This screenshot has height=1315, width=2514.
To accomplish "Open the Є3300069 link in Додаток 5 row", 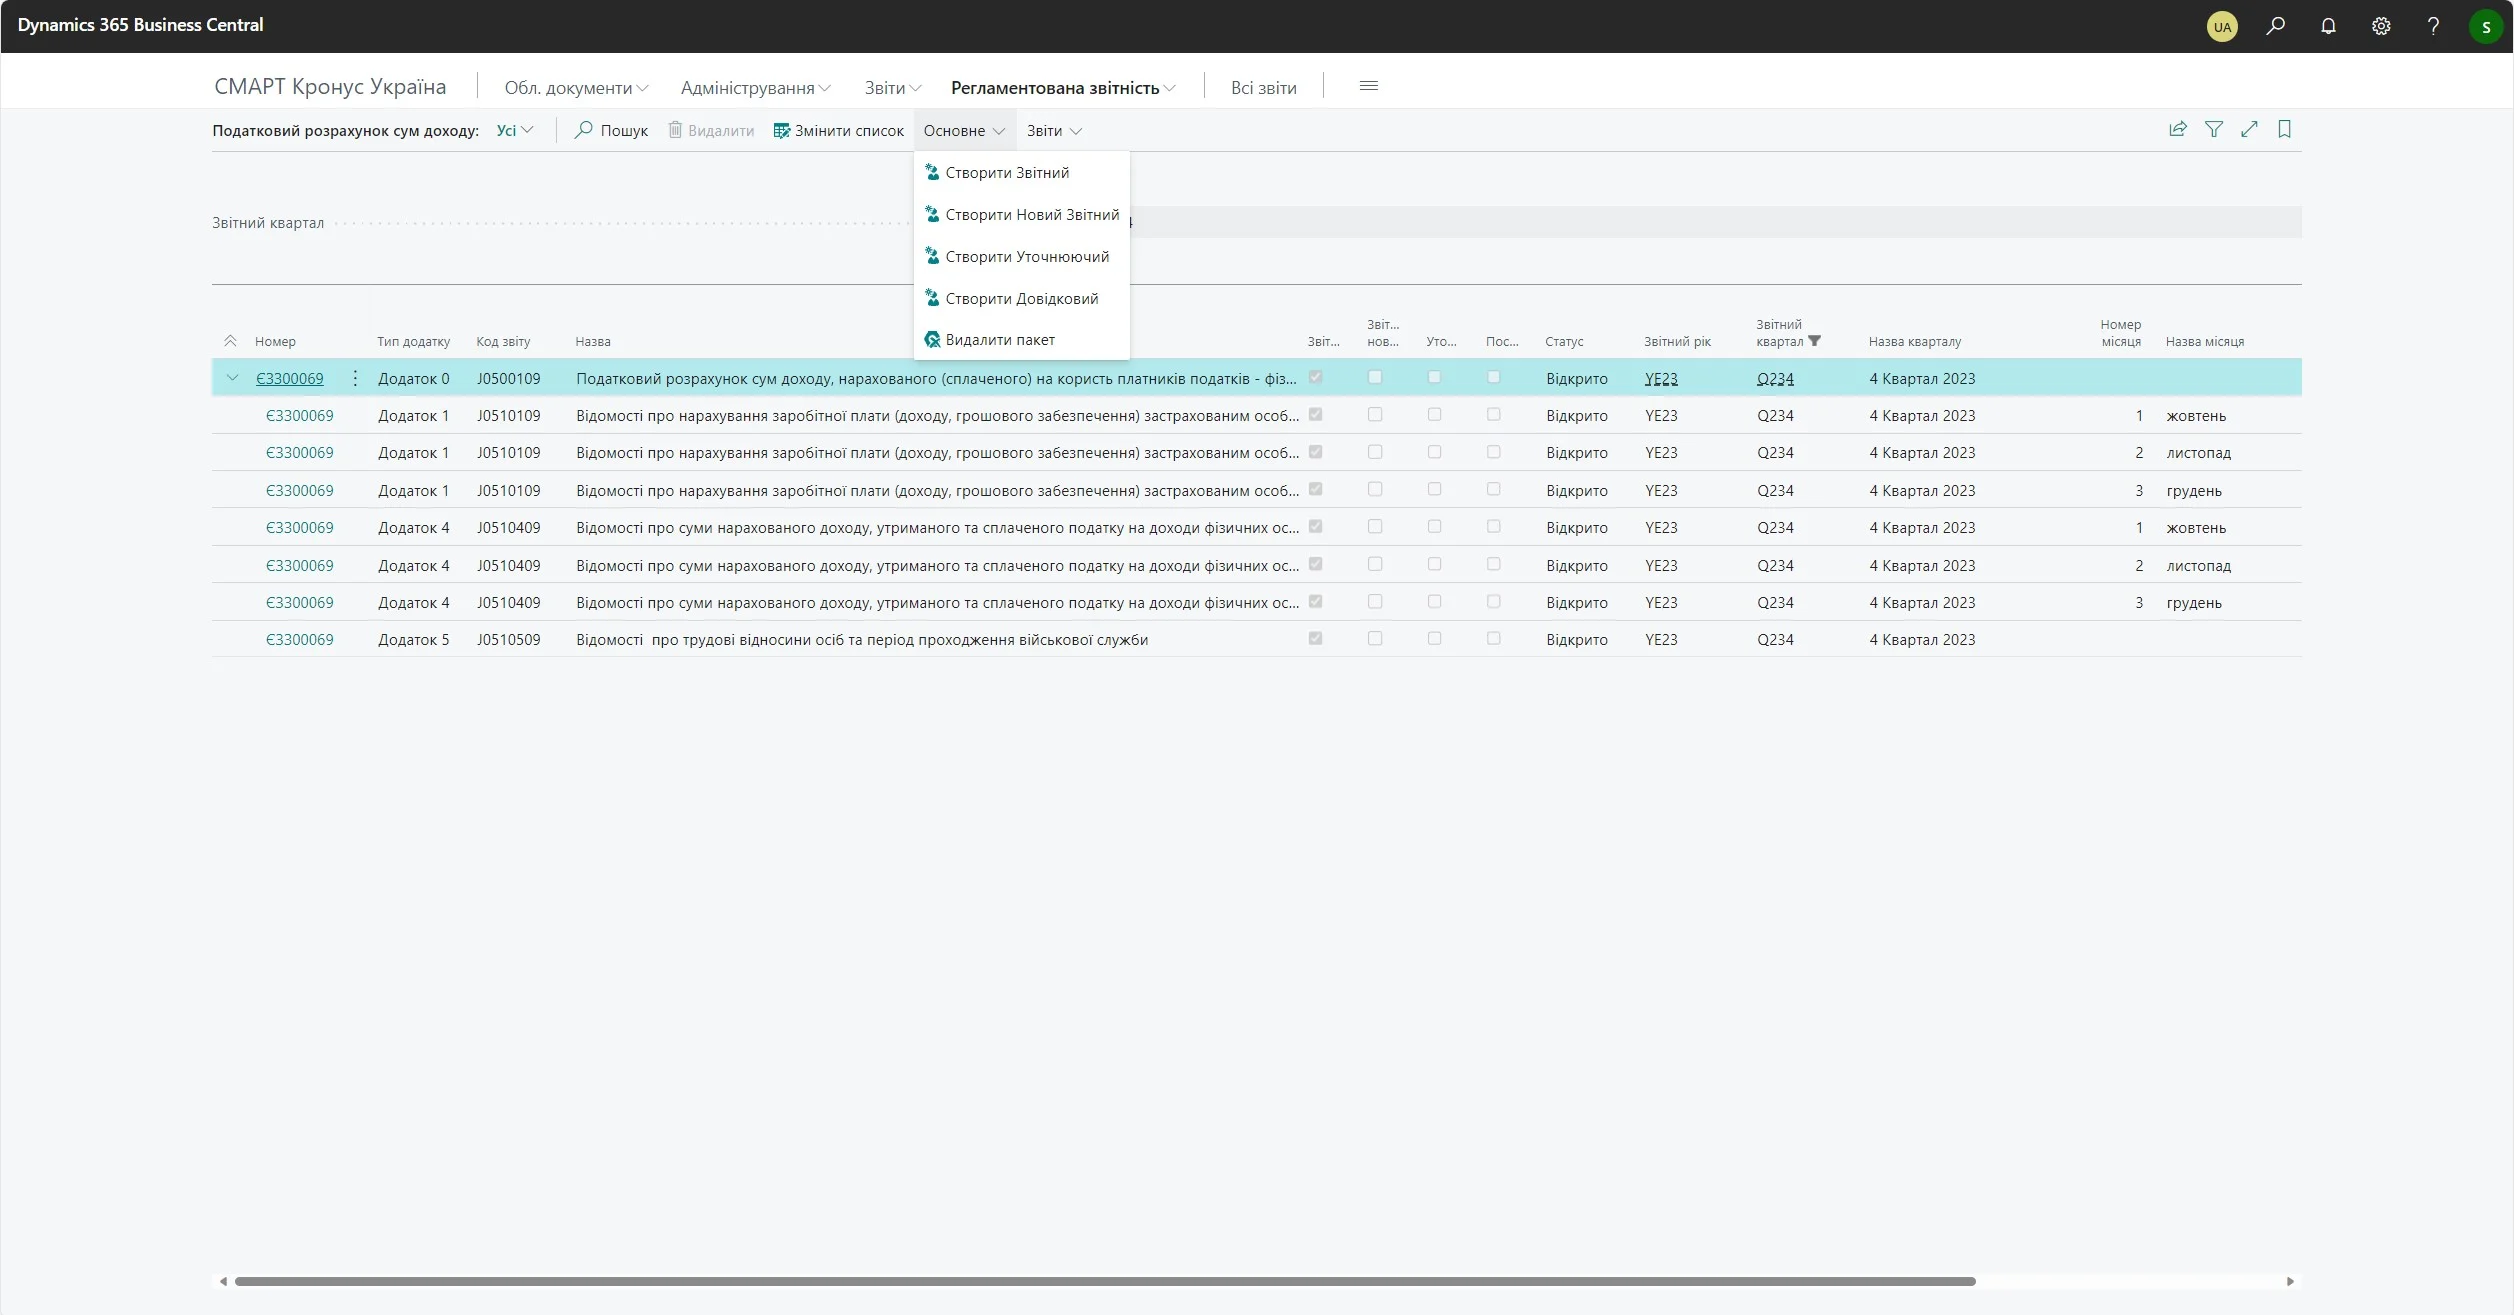I will coord(299,640).
